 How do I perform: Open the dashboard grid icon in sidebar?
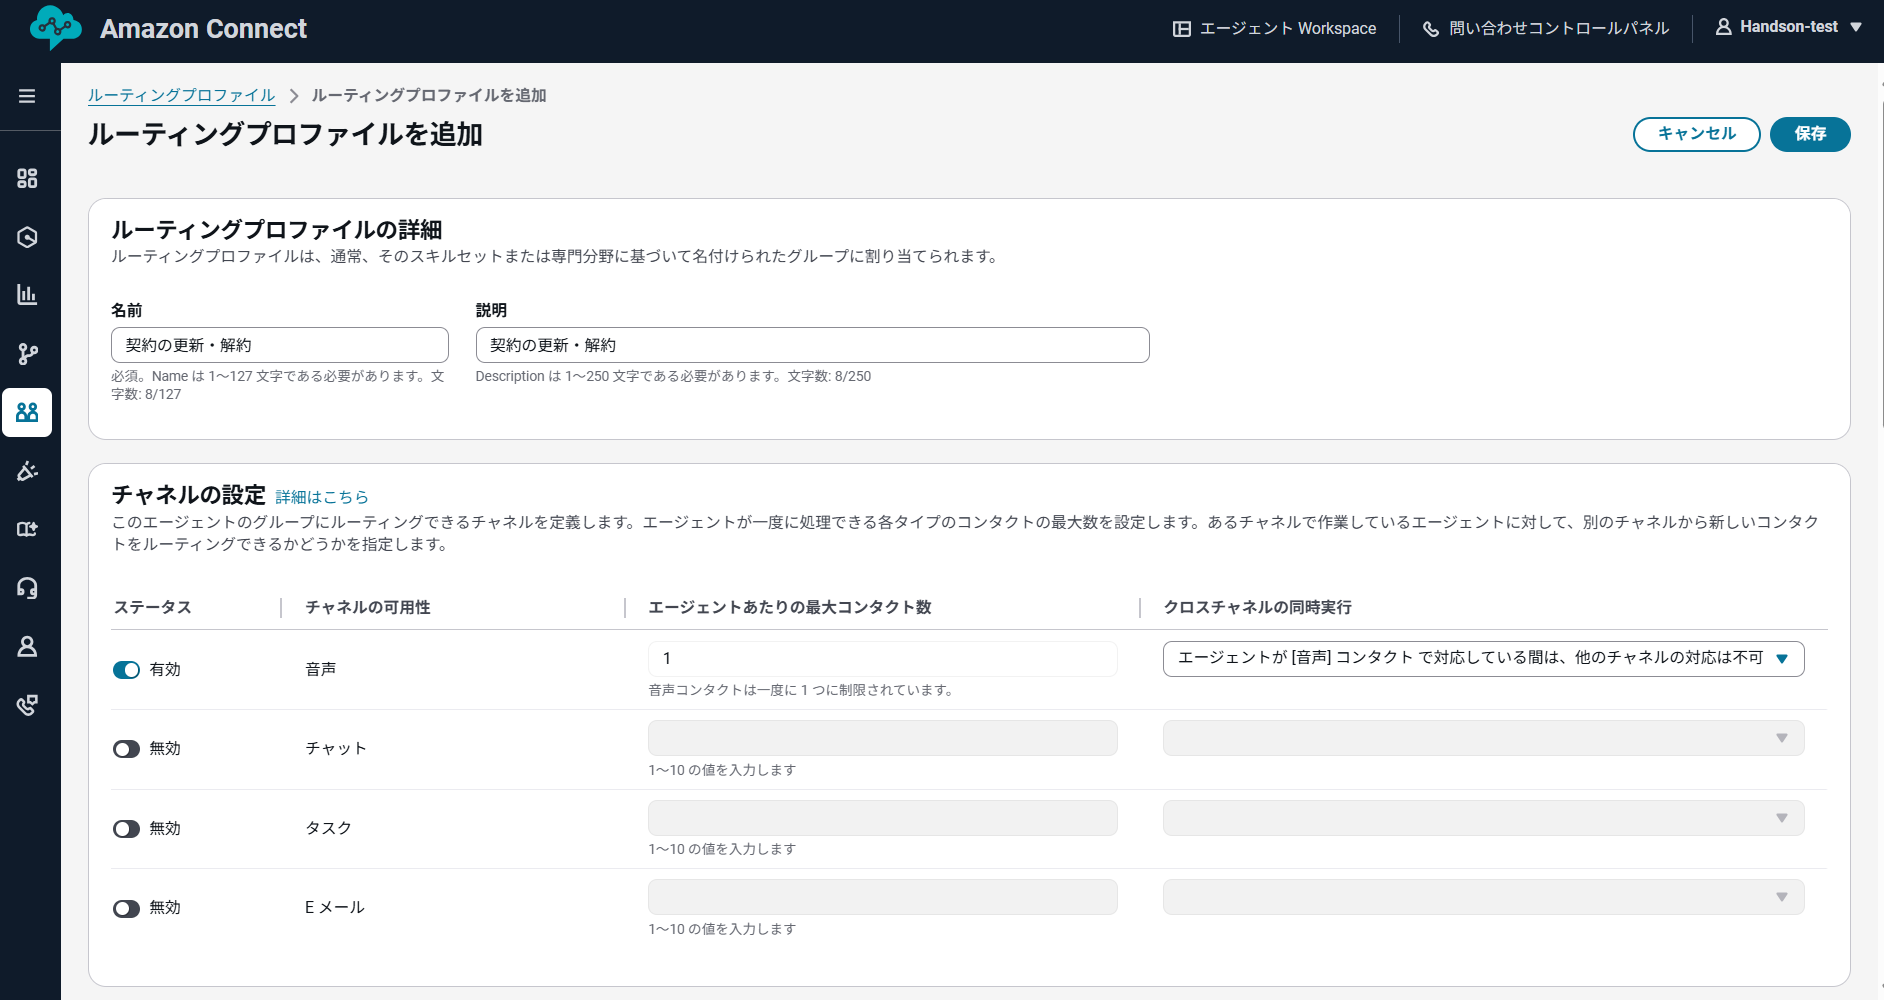27,178
